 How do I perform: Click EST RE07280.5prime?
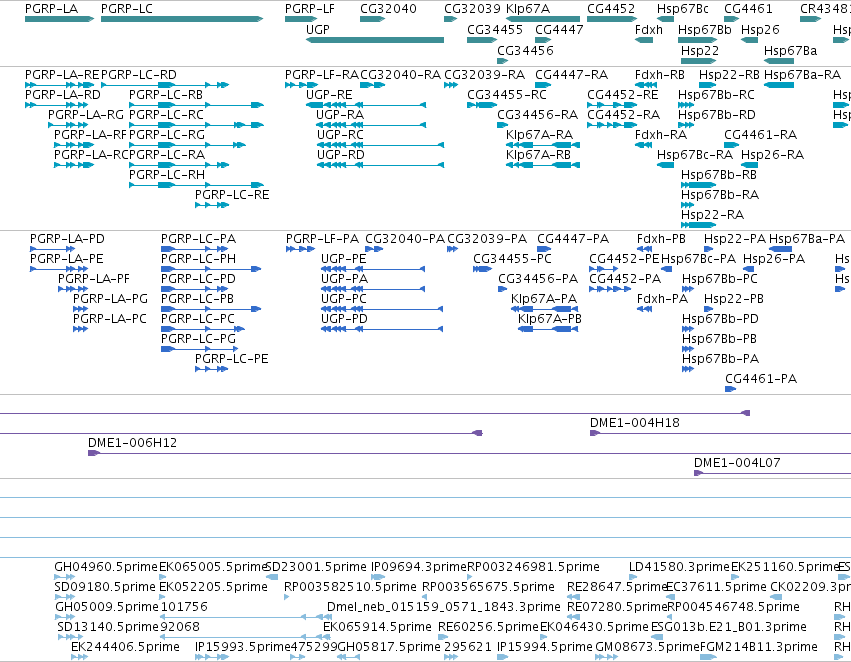click(x=573, y=617)
